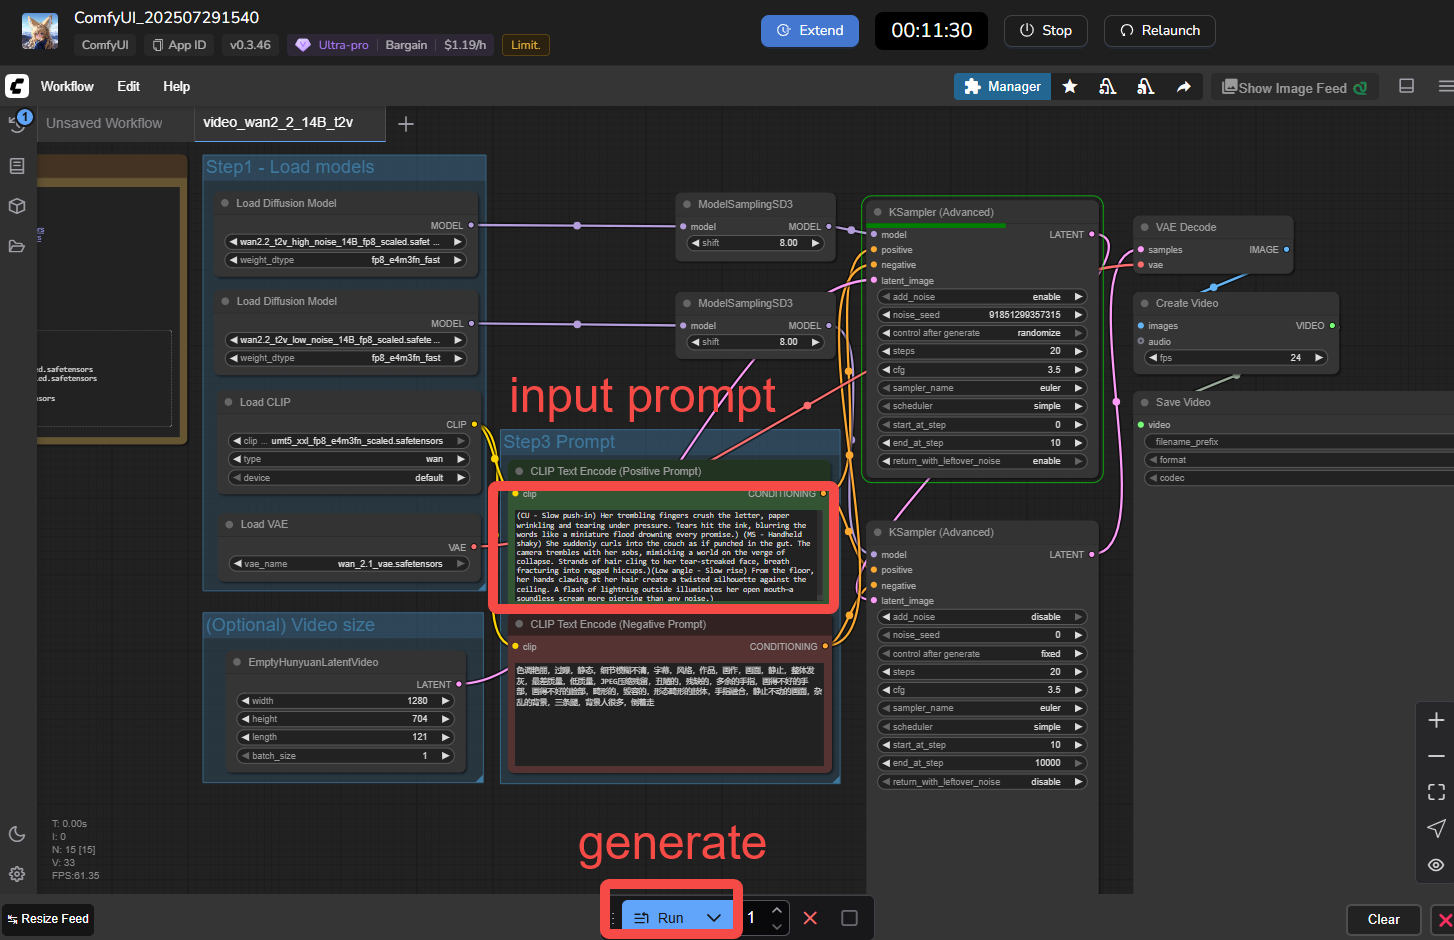The width and height of the screenshot is (1454, 940).
Task: Toggle Show Image Feed
Action: [1294, 87]
